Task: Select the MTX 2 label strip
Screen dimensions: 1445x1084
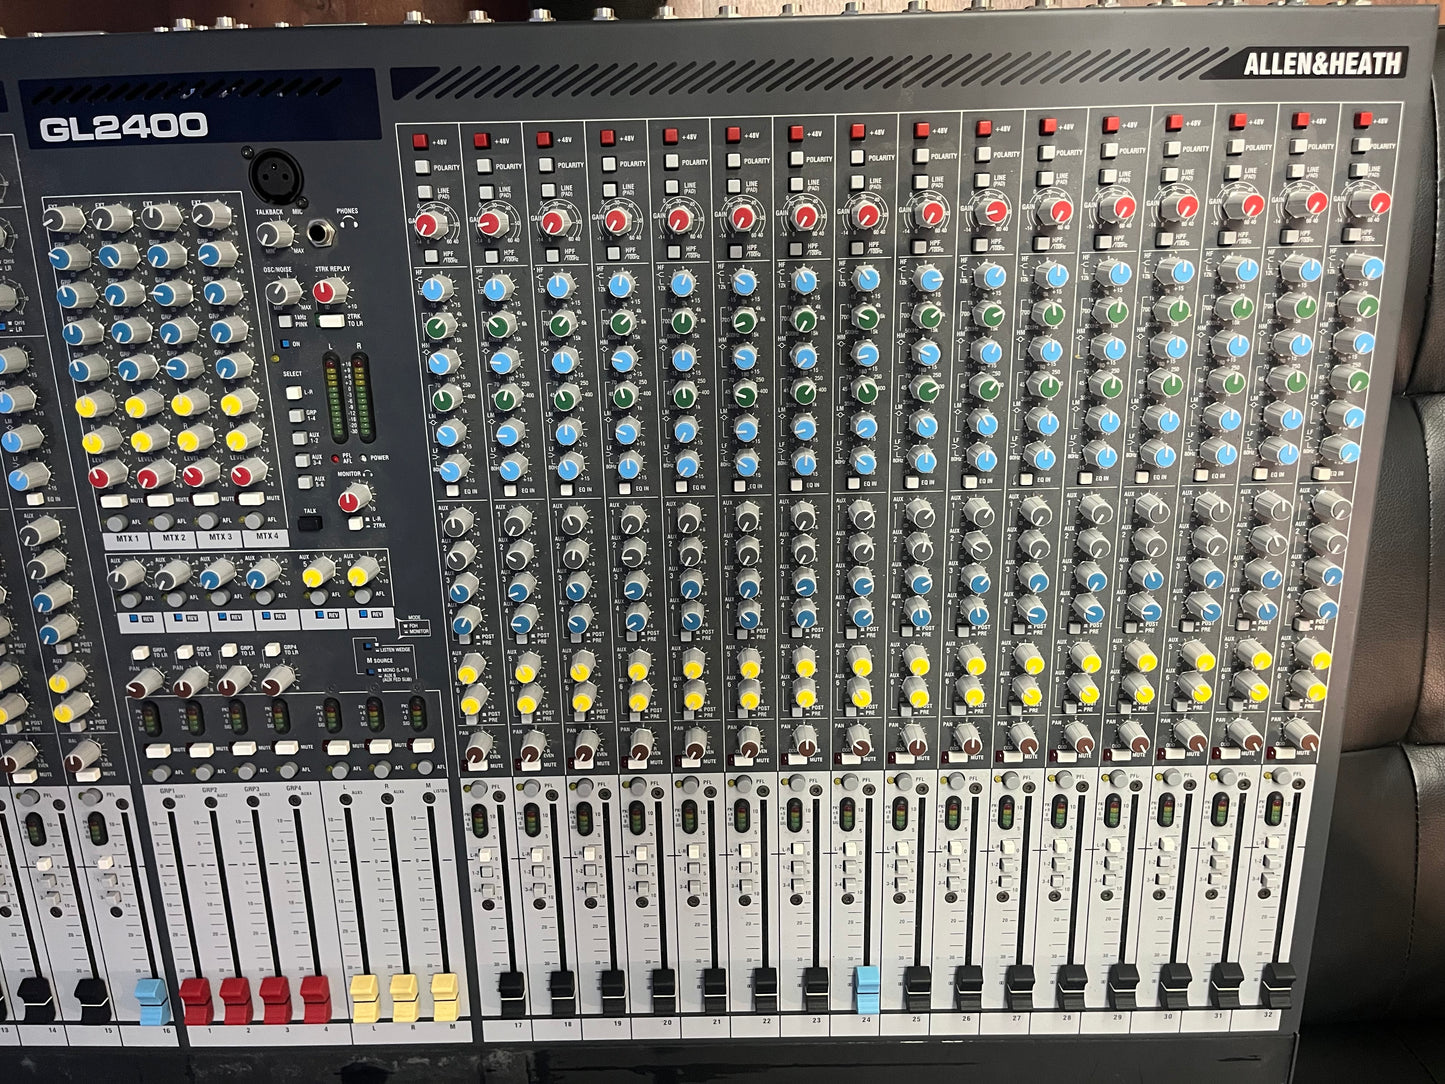Action: click(x=175, y=538)
